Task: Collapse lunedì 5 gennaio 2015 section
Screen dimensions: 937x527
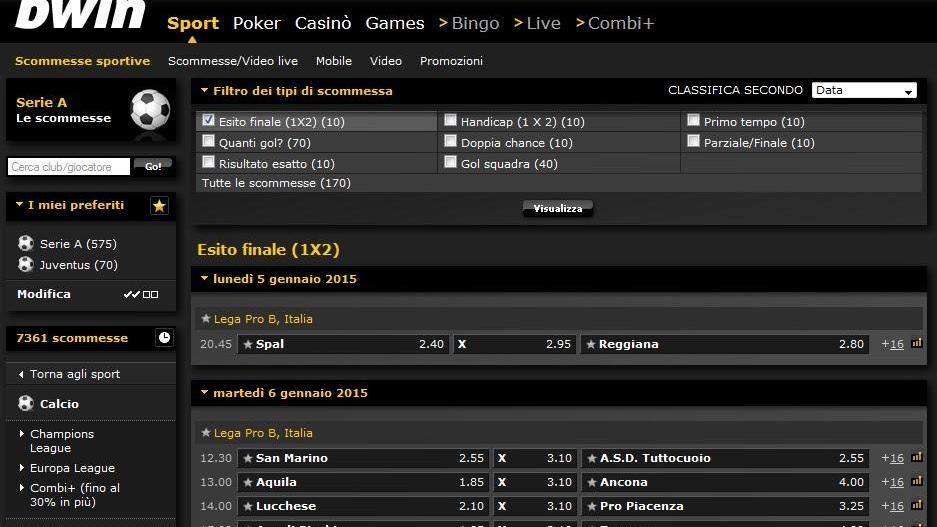Action: click(204, 278)
